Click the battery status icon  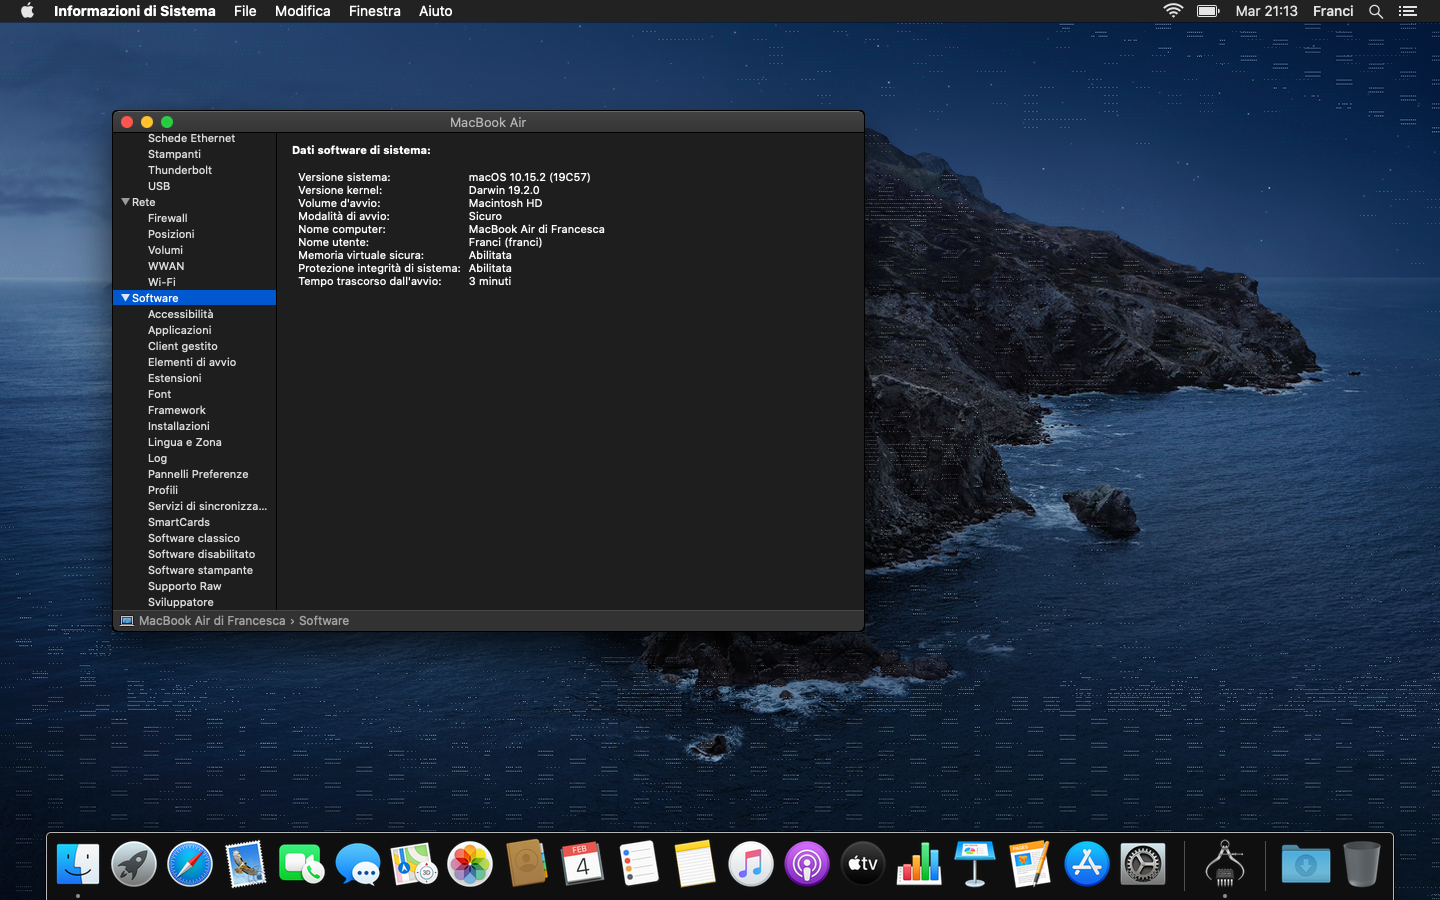coord(1208,11)
